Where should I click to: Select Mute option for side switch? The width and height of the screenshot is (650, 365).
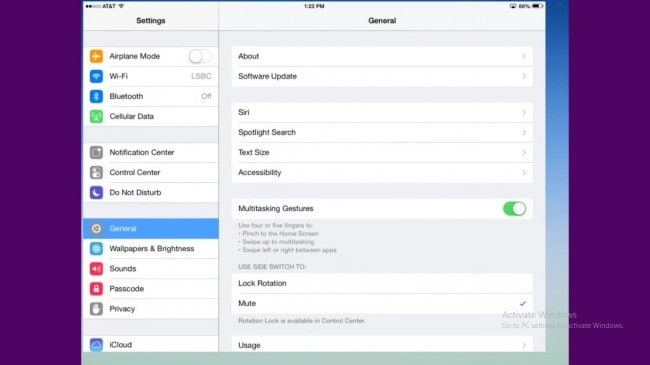(x=382, y=303)
